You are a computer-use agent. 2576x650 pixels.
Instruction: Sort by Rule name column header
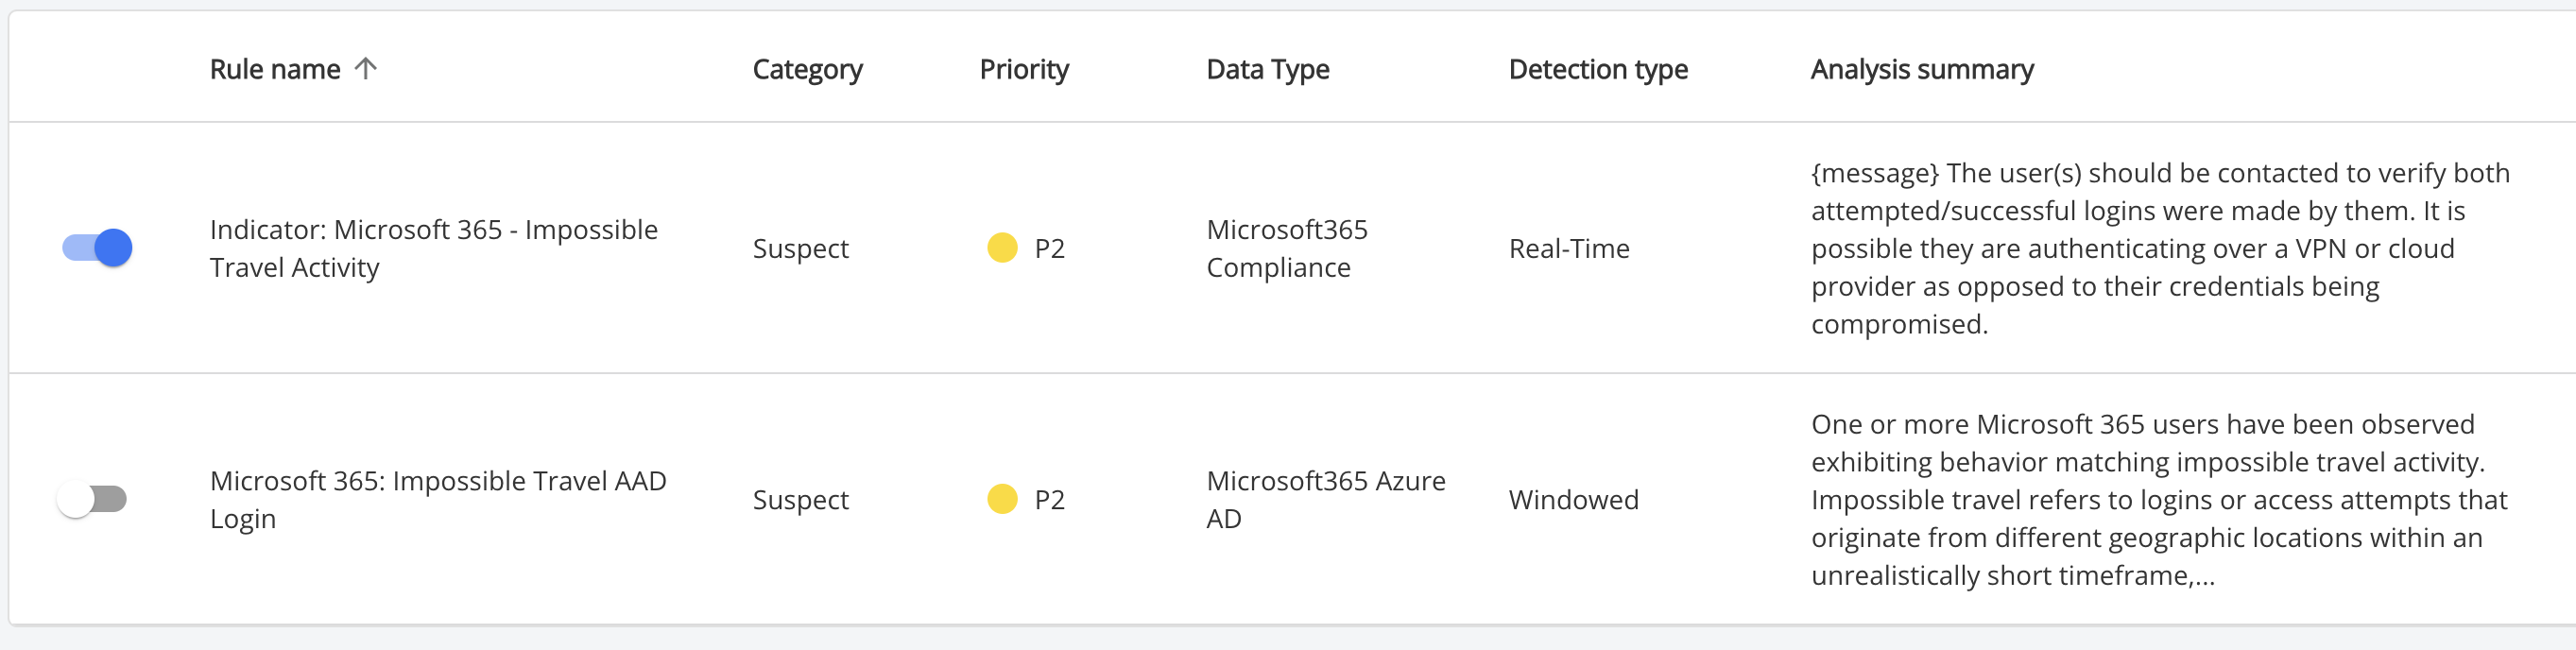coord(275,69)
